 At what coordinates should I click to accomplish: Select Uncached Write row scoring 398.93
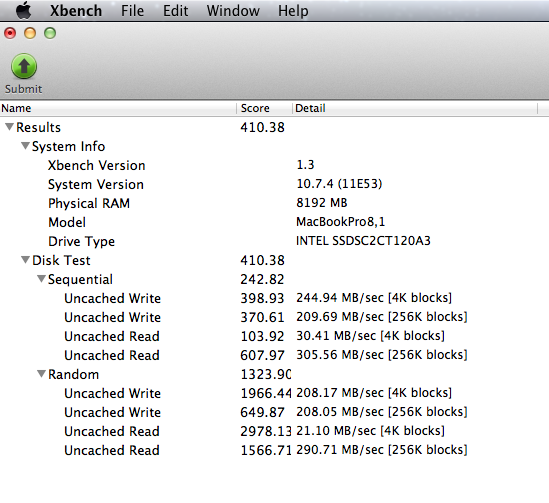point(274,298)
